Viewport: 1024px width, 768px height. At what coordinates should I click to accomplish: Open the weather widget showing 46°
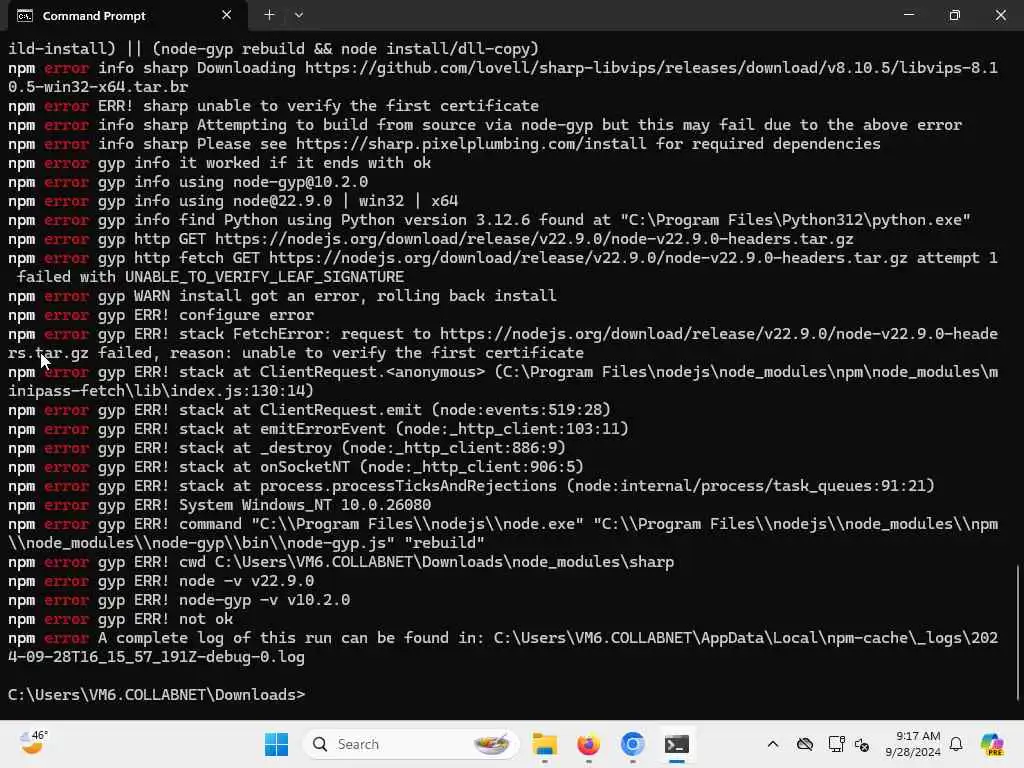(33, 743)
